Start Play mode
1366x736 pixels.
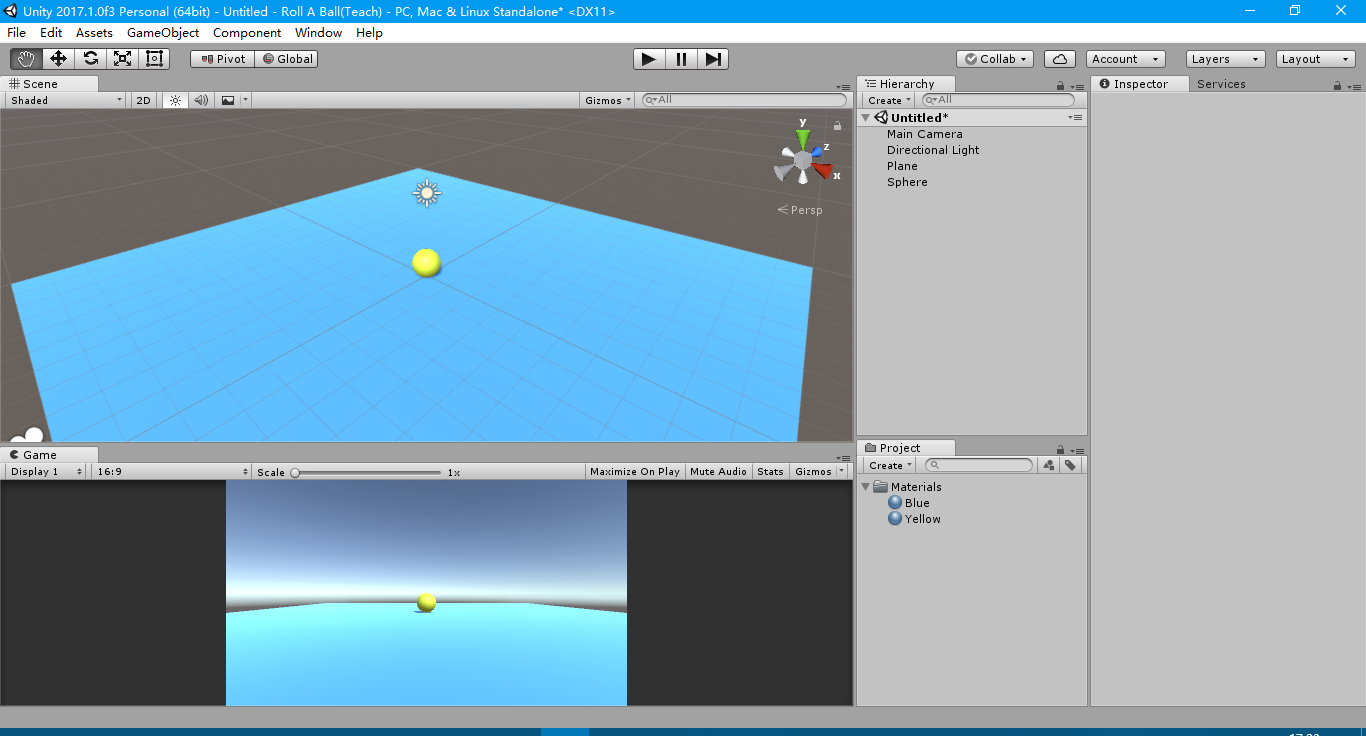tap(649, 59)
